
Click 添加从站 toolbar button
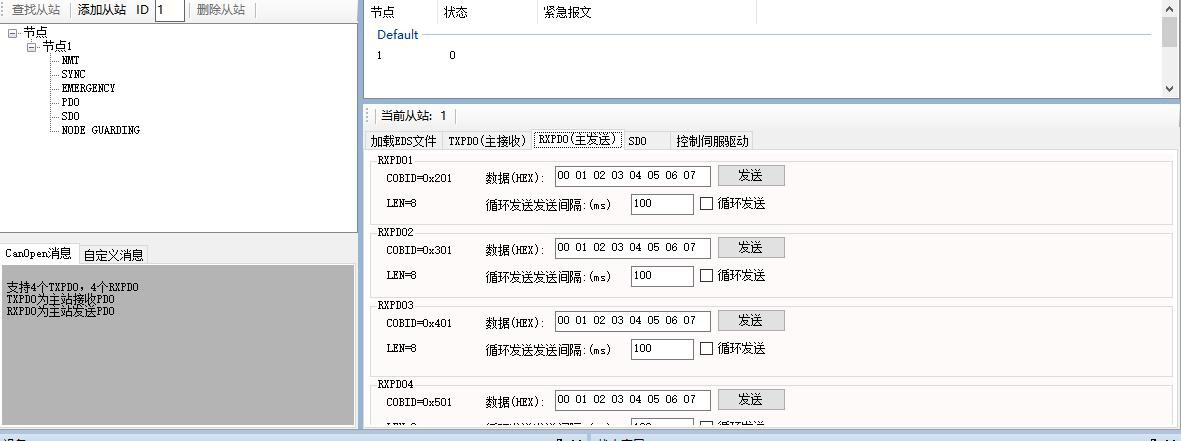pyautogui.click(x=102, y=10)
